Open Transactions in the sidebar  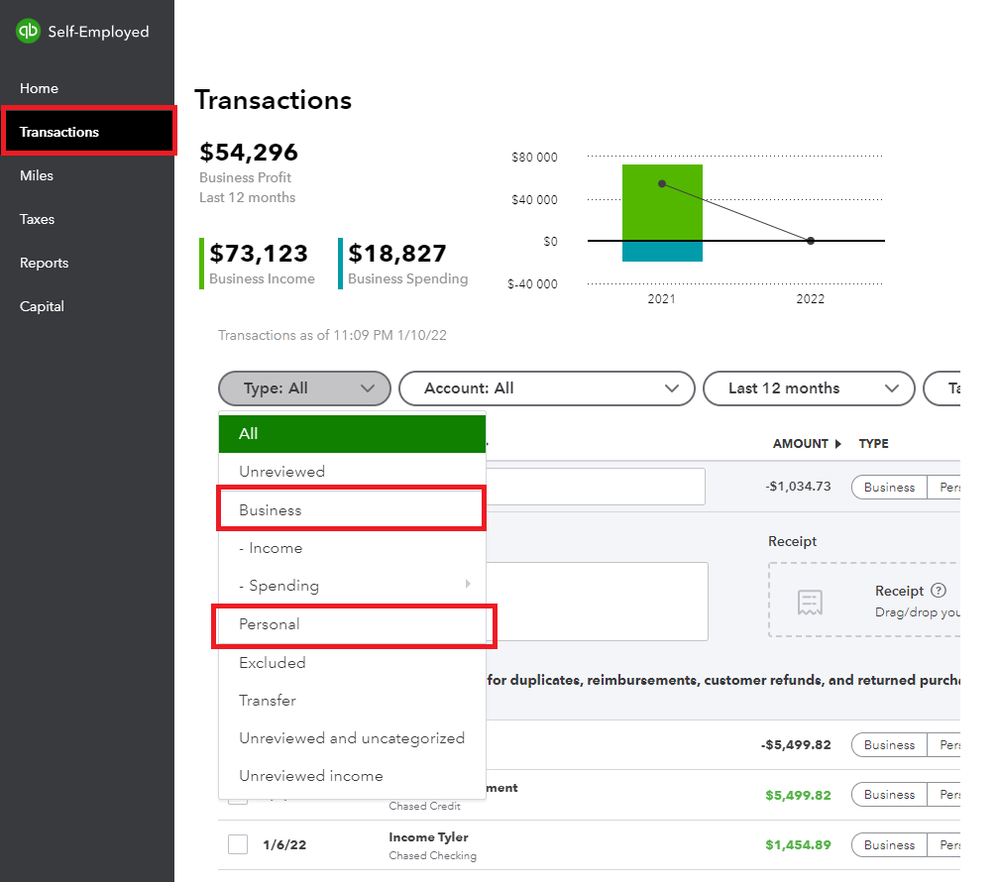coord(89,131)
